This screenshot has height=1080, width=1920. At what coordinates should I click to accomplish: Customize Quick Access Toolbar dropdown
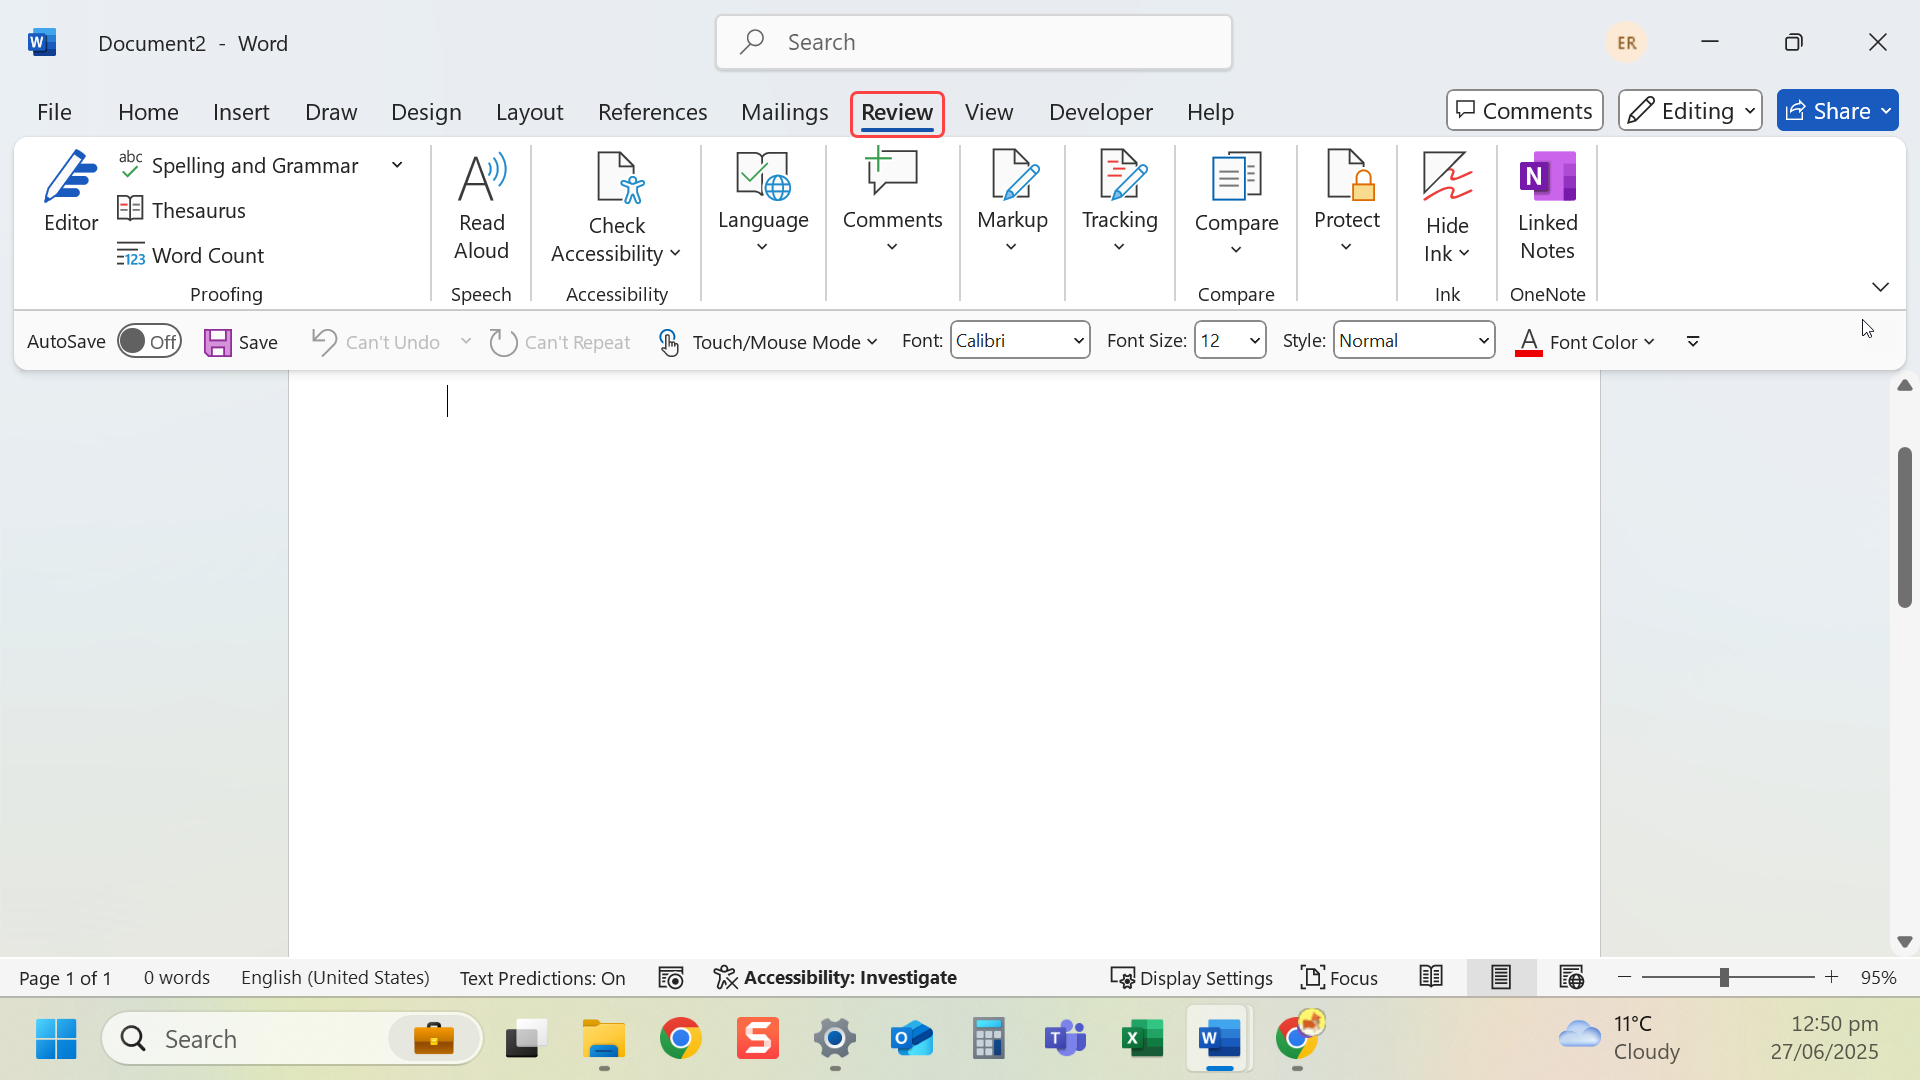click(x=1693, y=342)
